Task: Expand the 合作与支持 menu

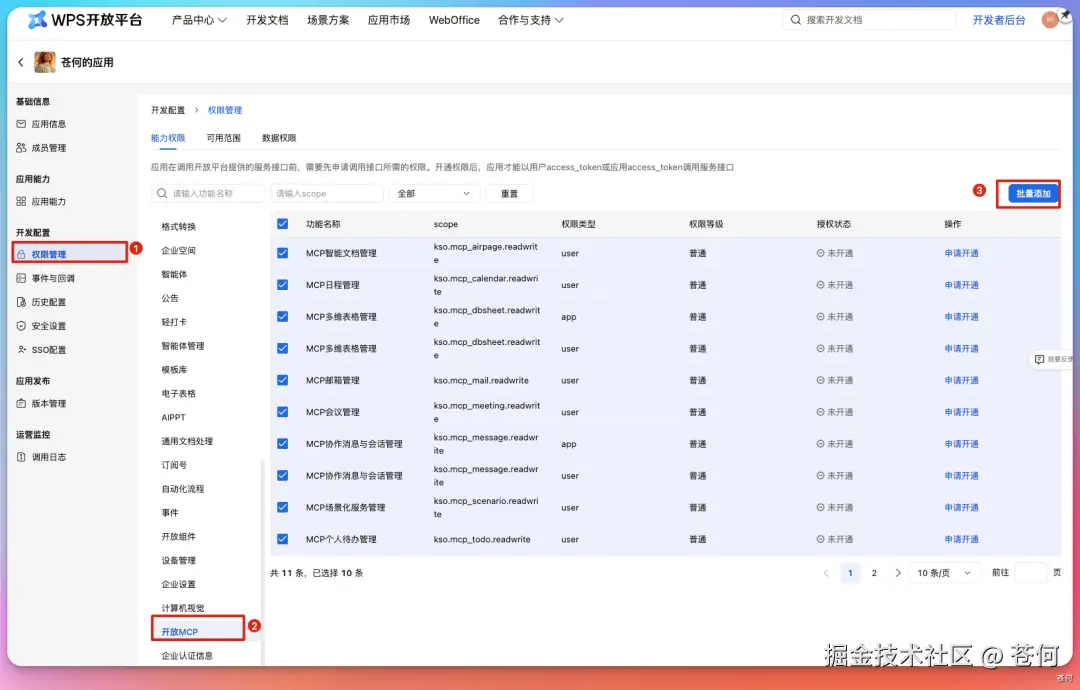Action: pos(531,20)
